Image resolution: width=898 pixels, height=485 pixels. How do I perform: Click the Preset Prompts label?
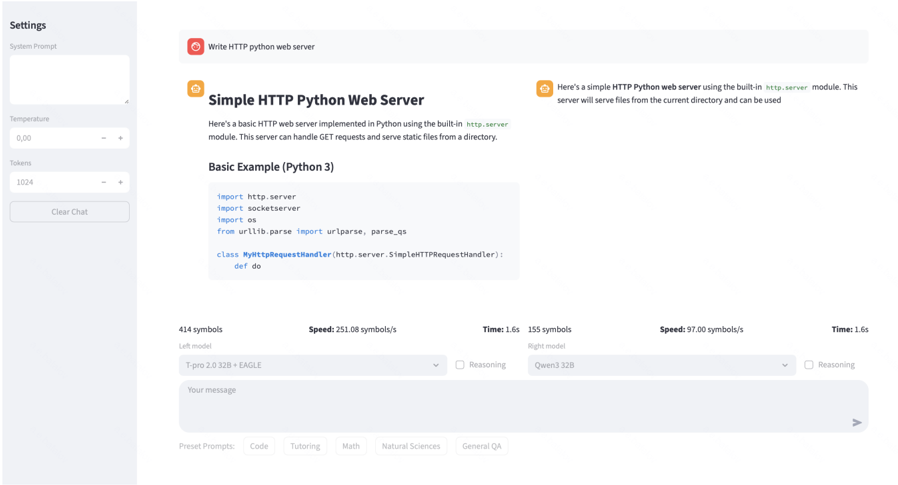coord(207,446)
